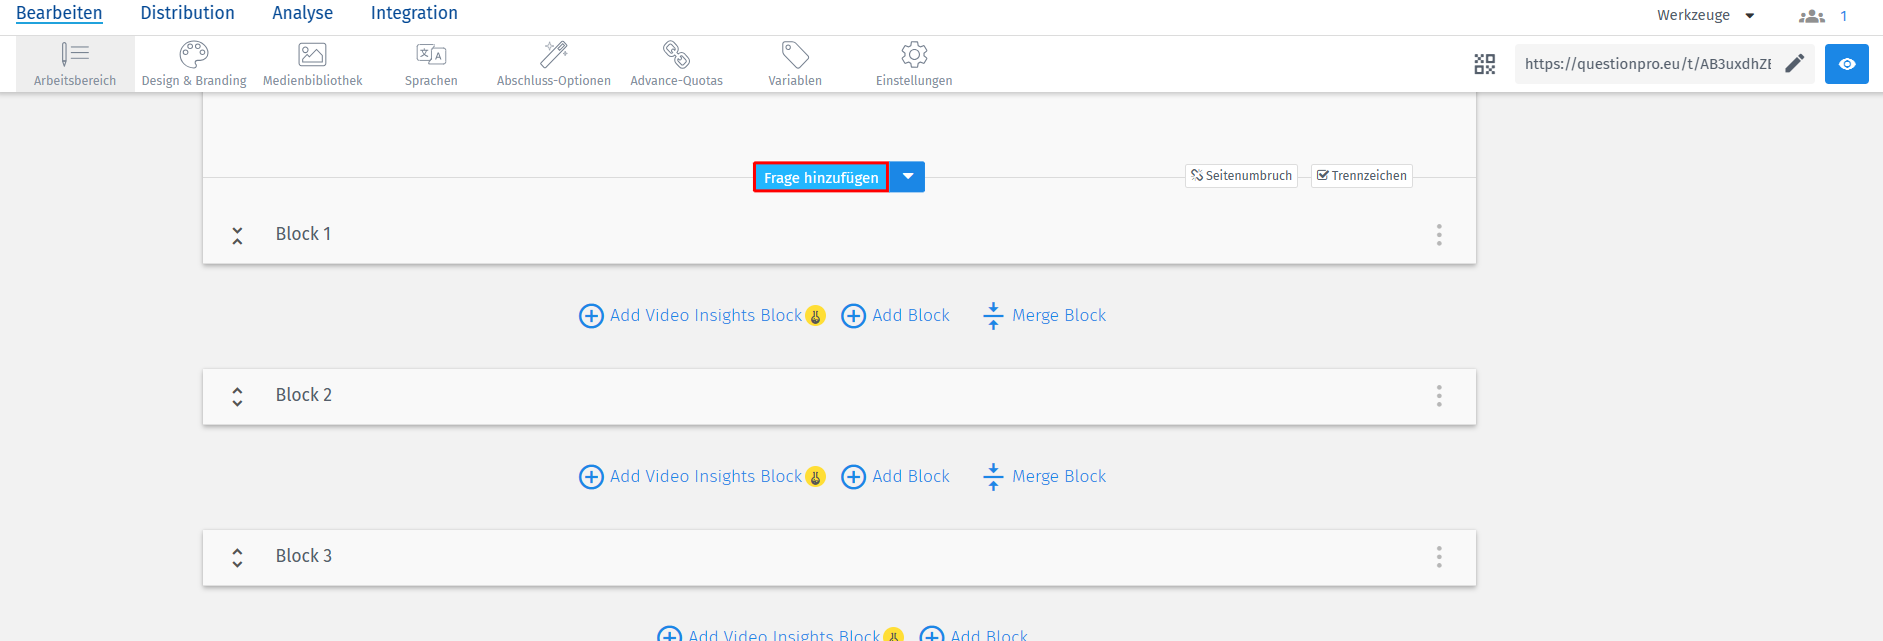Image resolution: width=1883 pixels, height=641 pixels.
Task: Show the survey QR code
Action: [x=1485, y=64]
